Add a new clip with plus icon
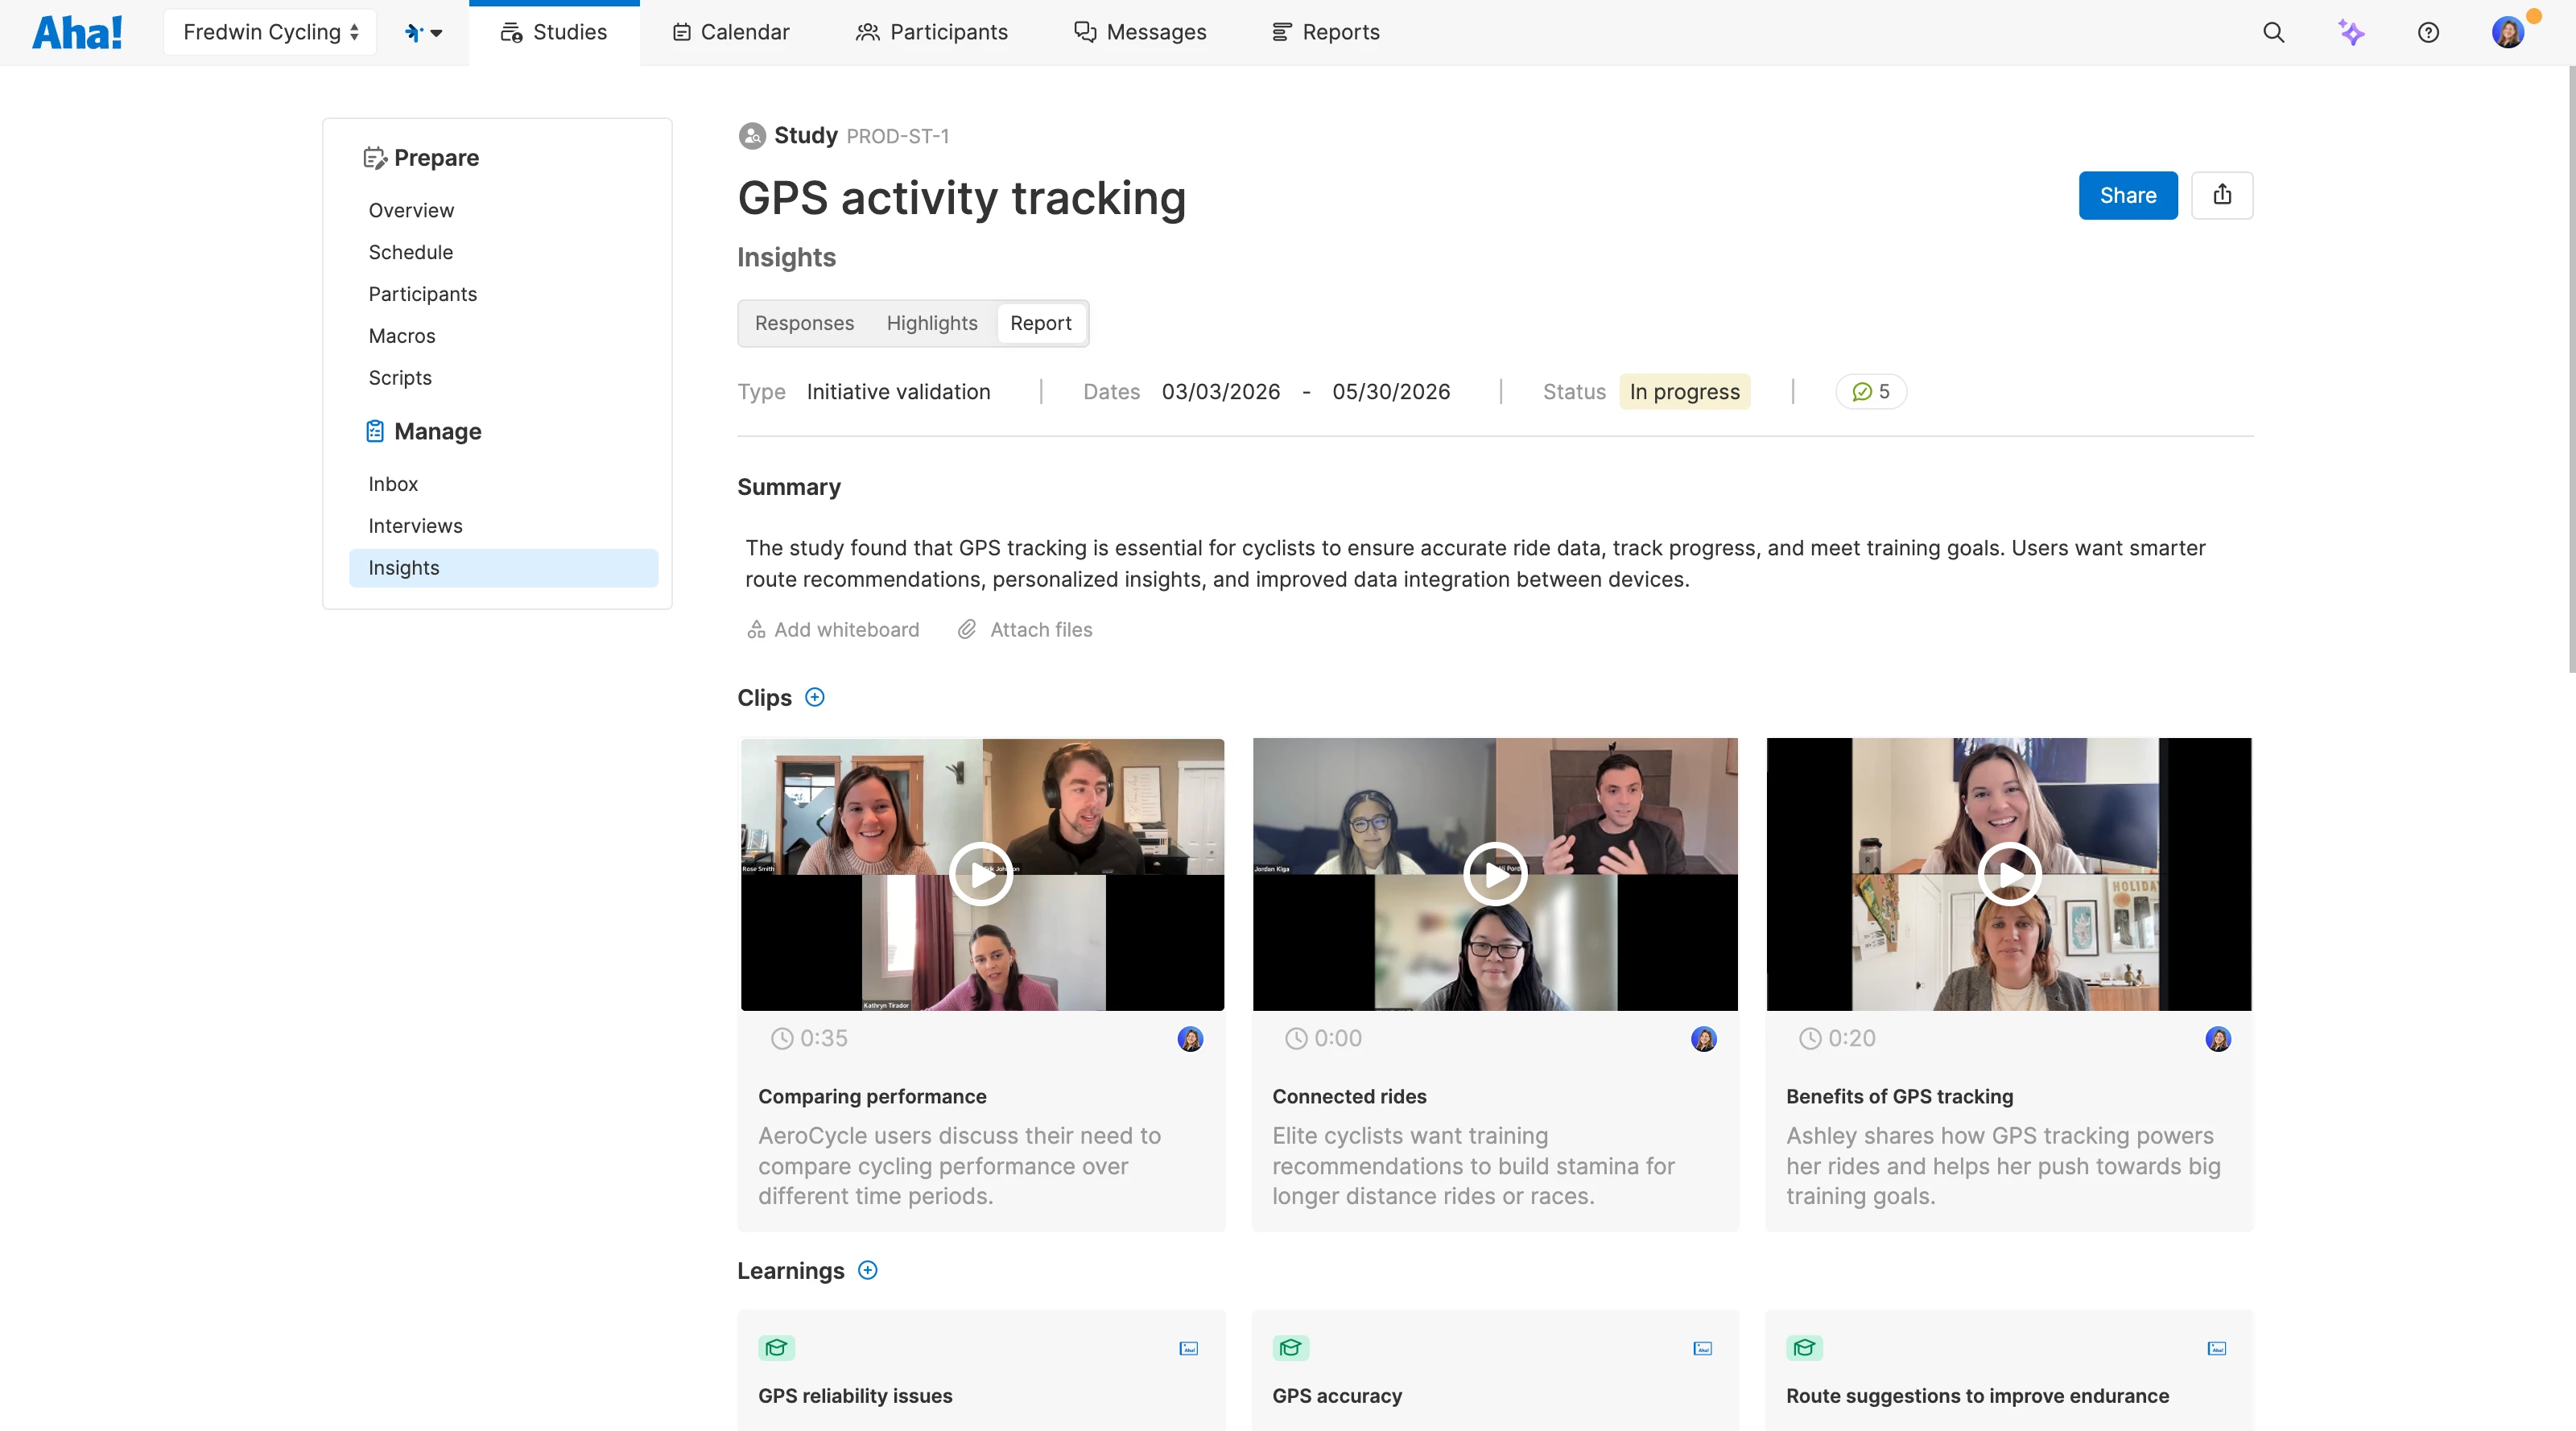Screen dimensions: 2576x1431 (x=815, y=697)
